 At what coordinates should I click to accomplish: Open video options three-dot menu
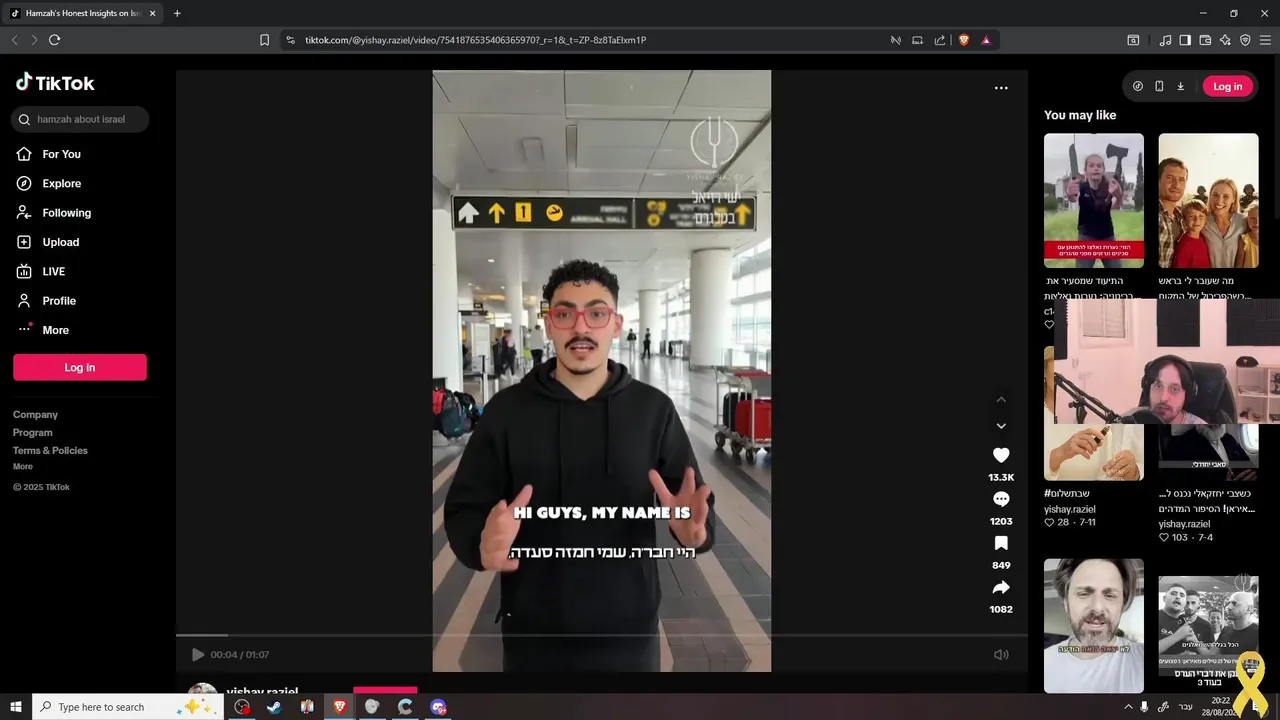pyautogui.click(x=1001, y=88)
